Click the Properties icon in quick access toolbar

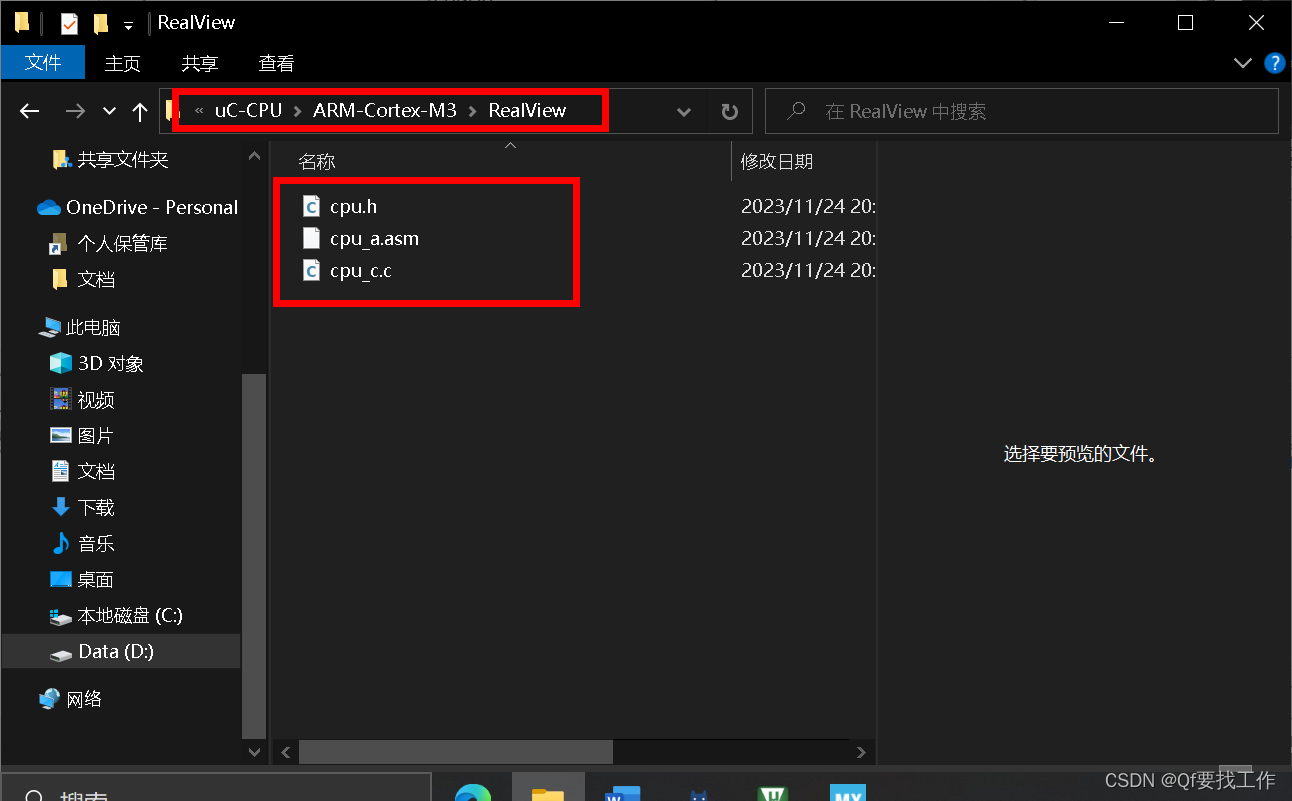69,23
